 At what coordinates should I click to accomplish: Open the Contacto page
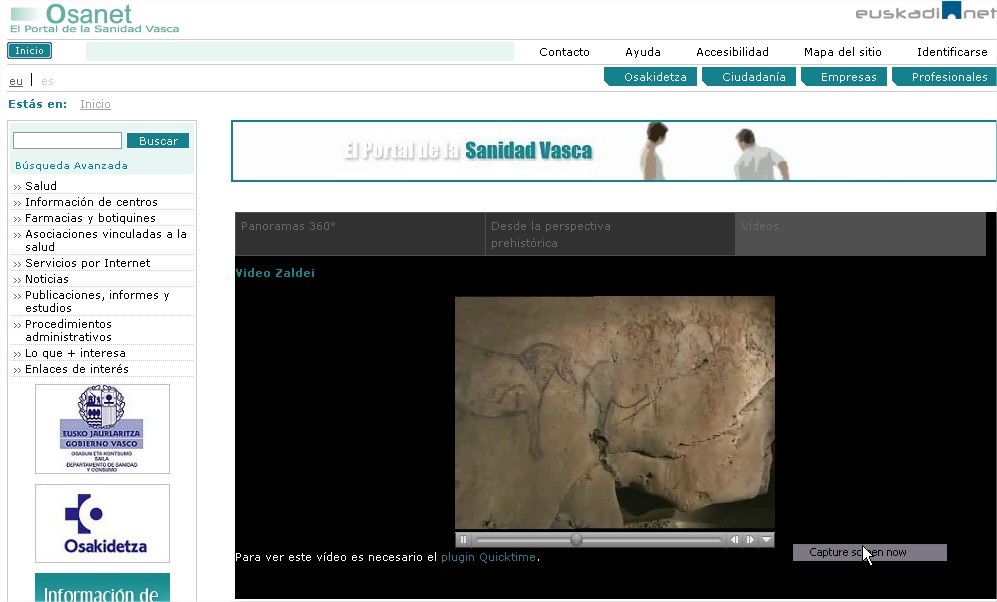(x=564, y=52)
